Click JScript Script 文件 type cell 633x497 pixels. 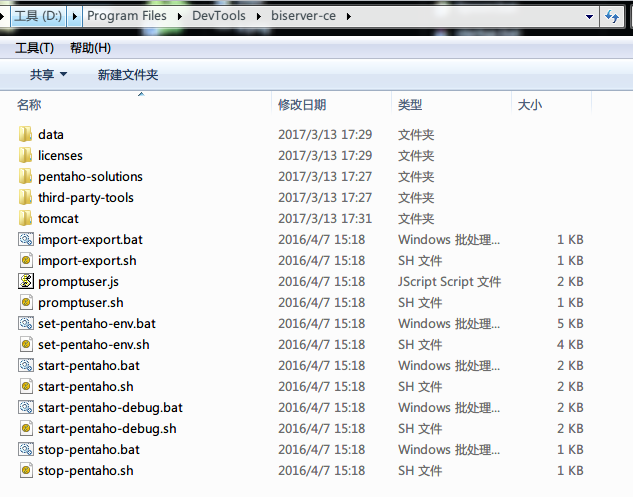[449, 281]
